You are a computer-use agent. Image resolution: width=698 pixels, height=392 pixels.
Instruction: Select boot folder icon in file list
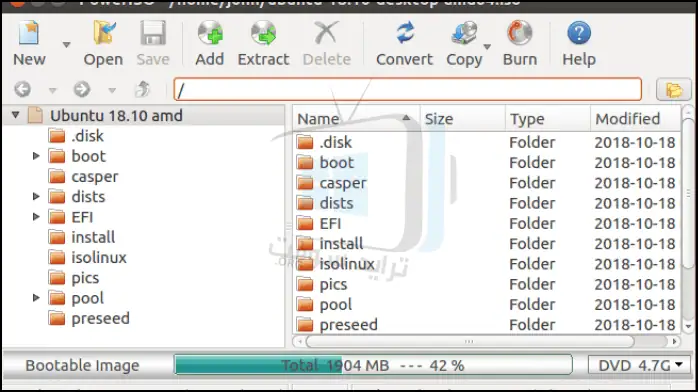[x=305, y=163]
